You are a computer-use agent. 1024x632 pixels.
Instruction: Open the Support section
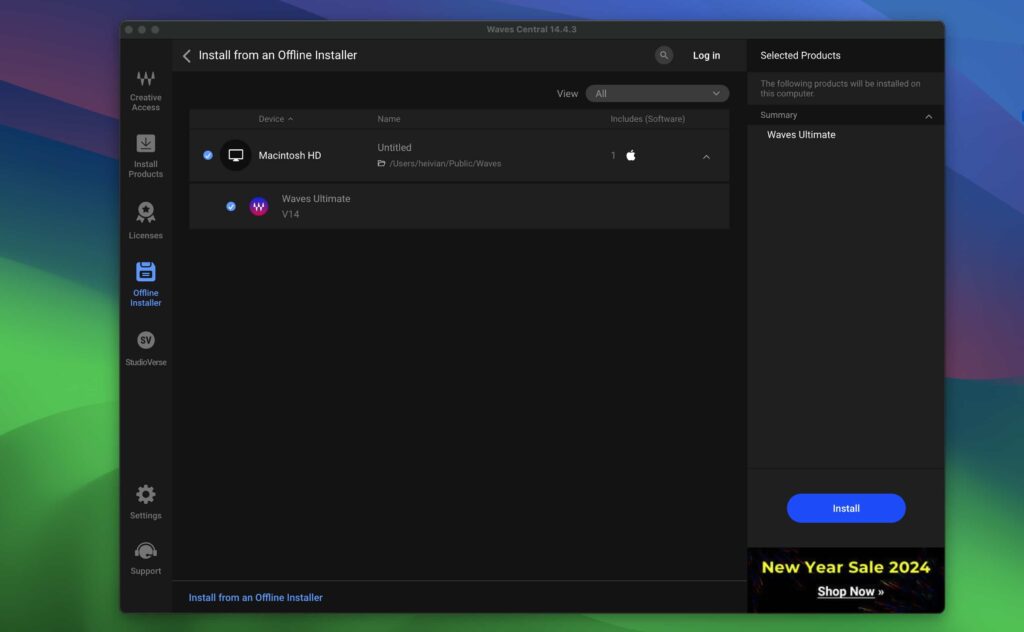click(145, 553)
